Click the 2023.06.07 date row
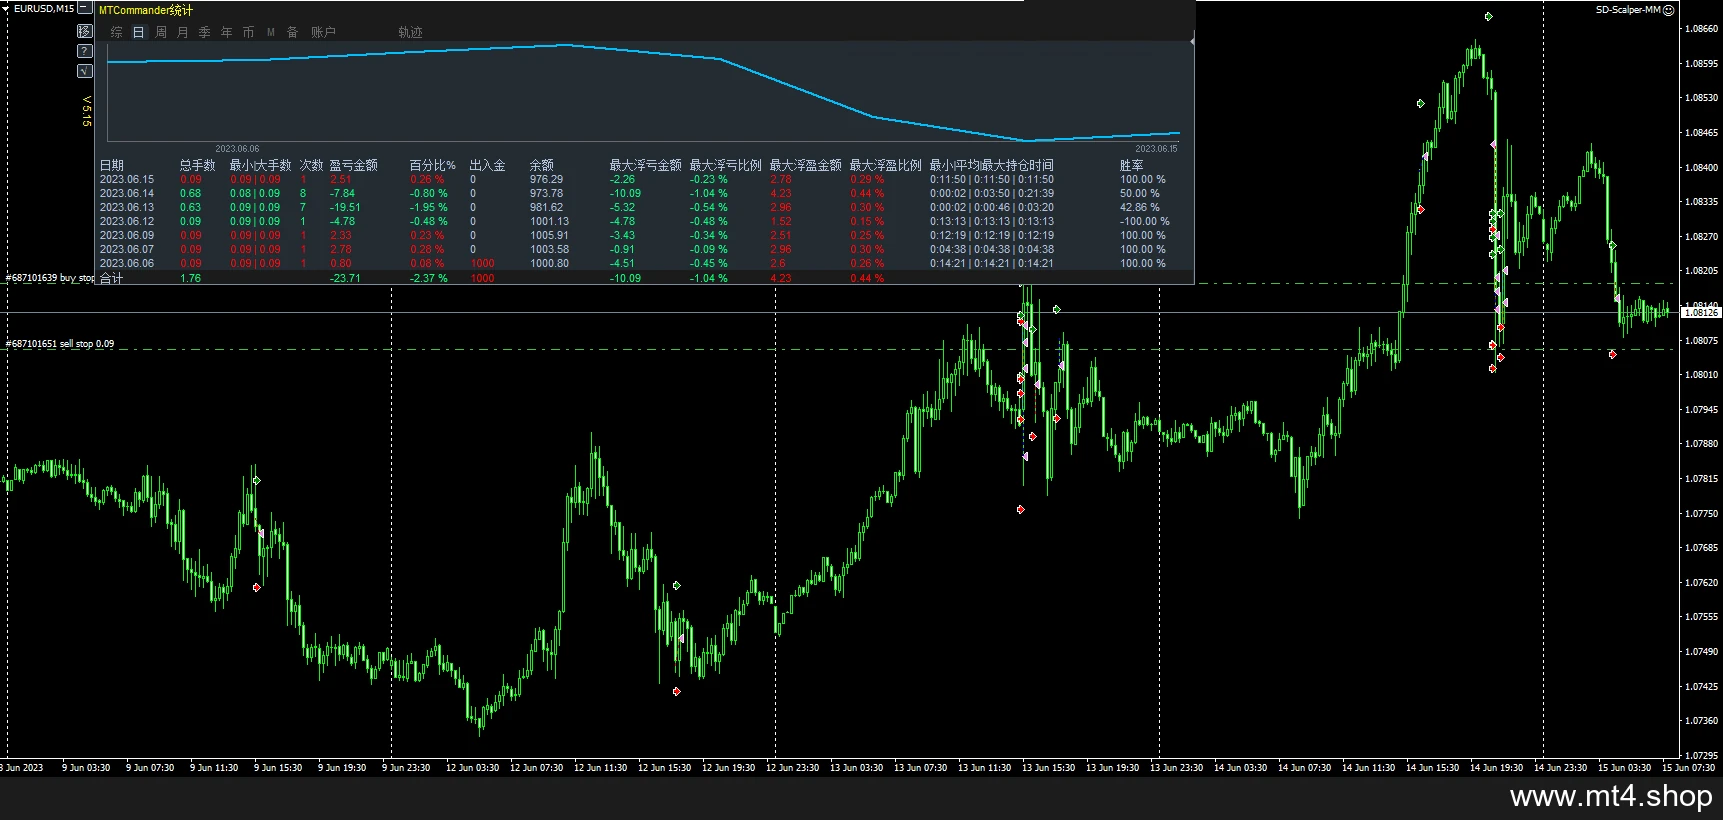The image size is (1723, 820). coord(127,250)
